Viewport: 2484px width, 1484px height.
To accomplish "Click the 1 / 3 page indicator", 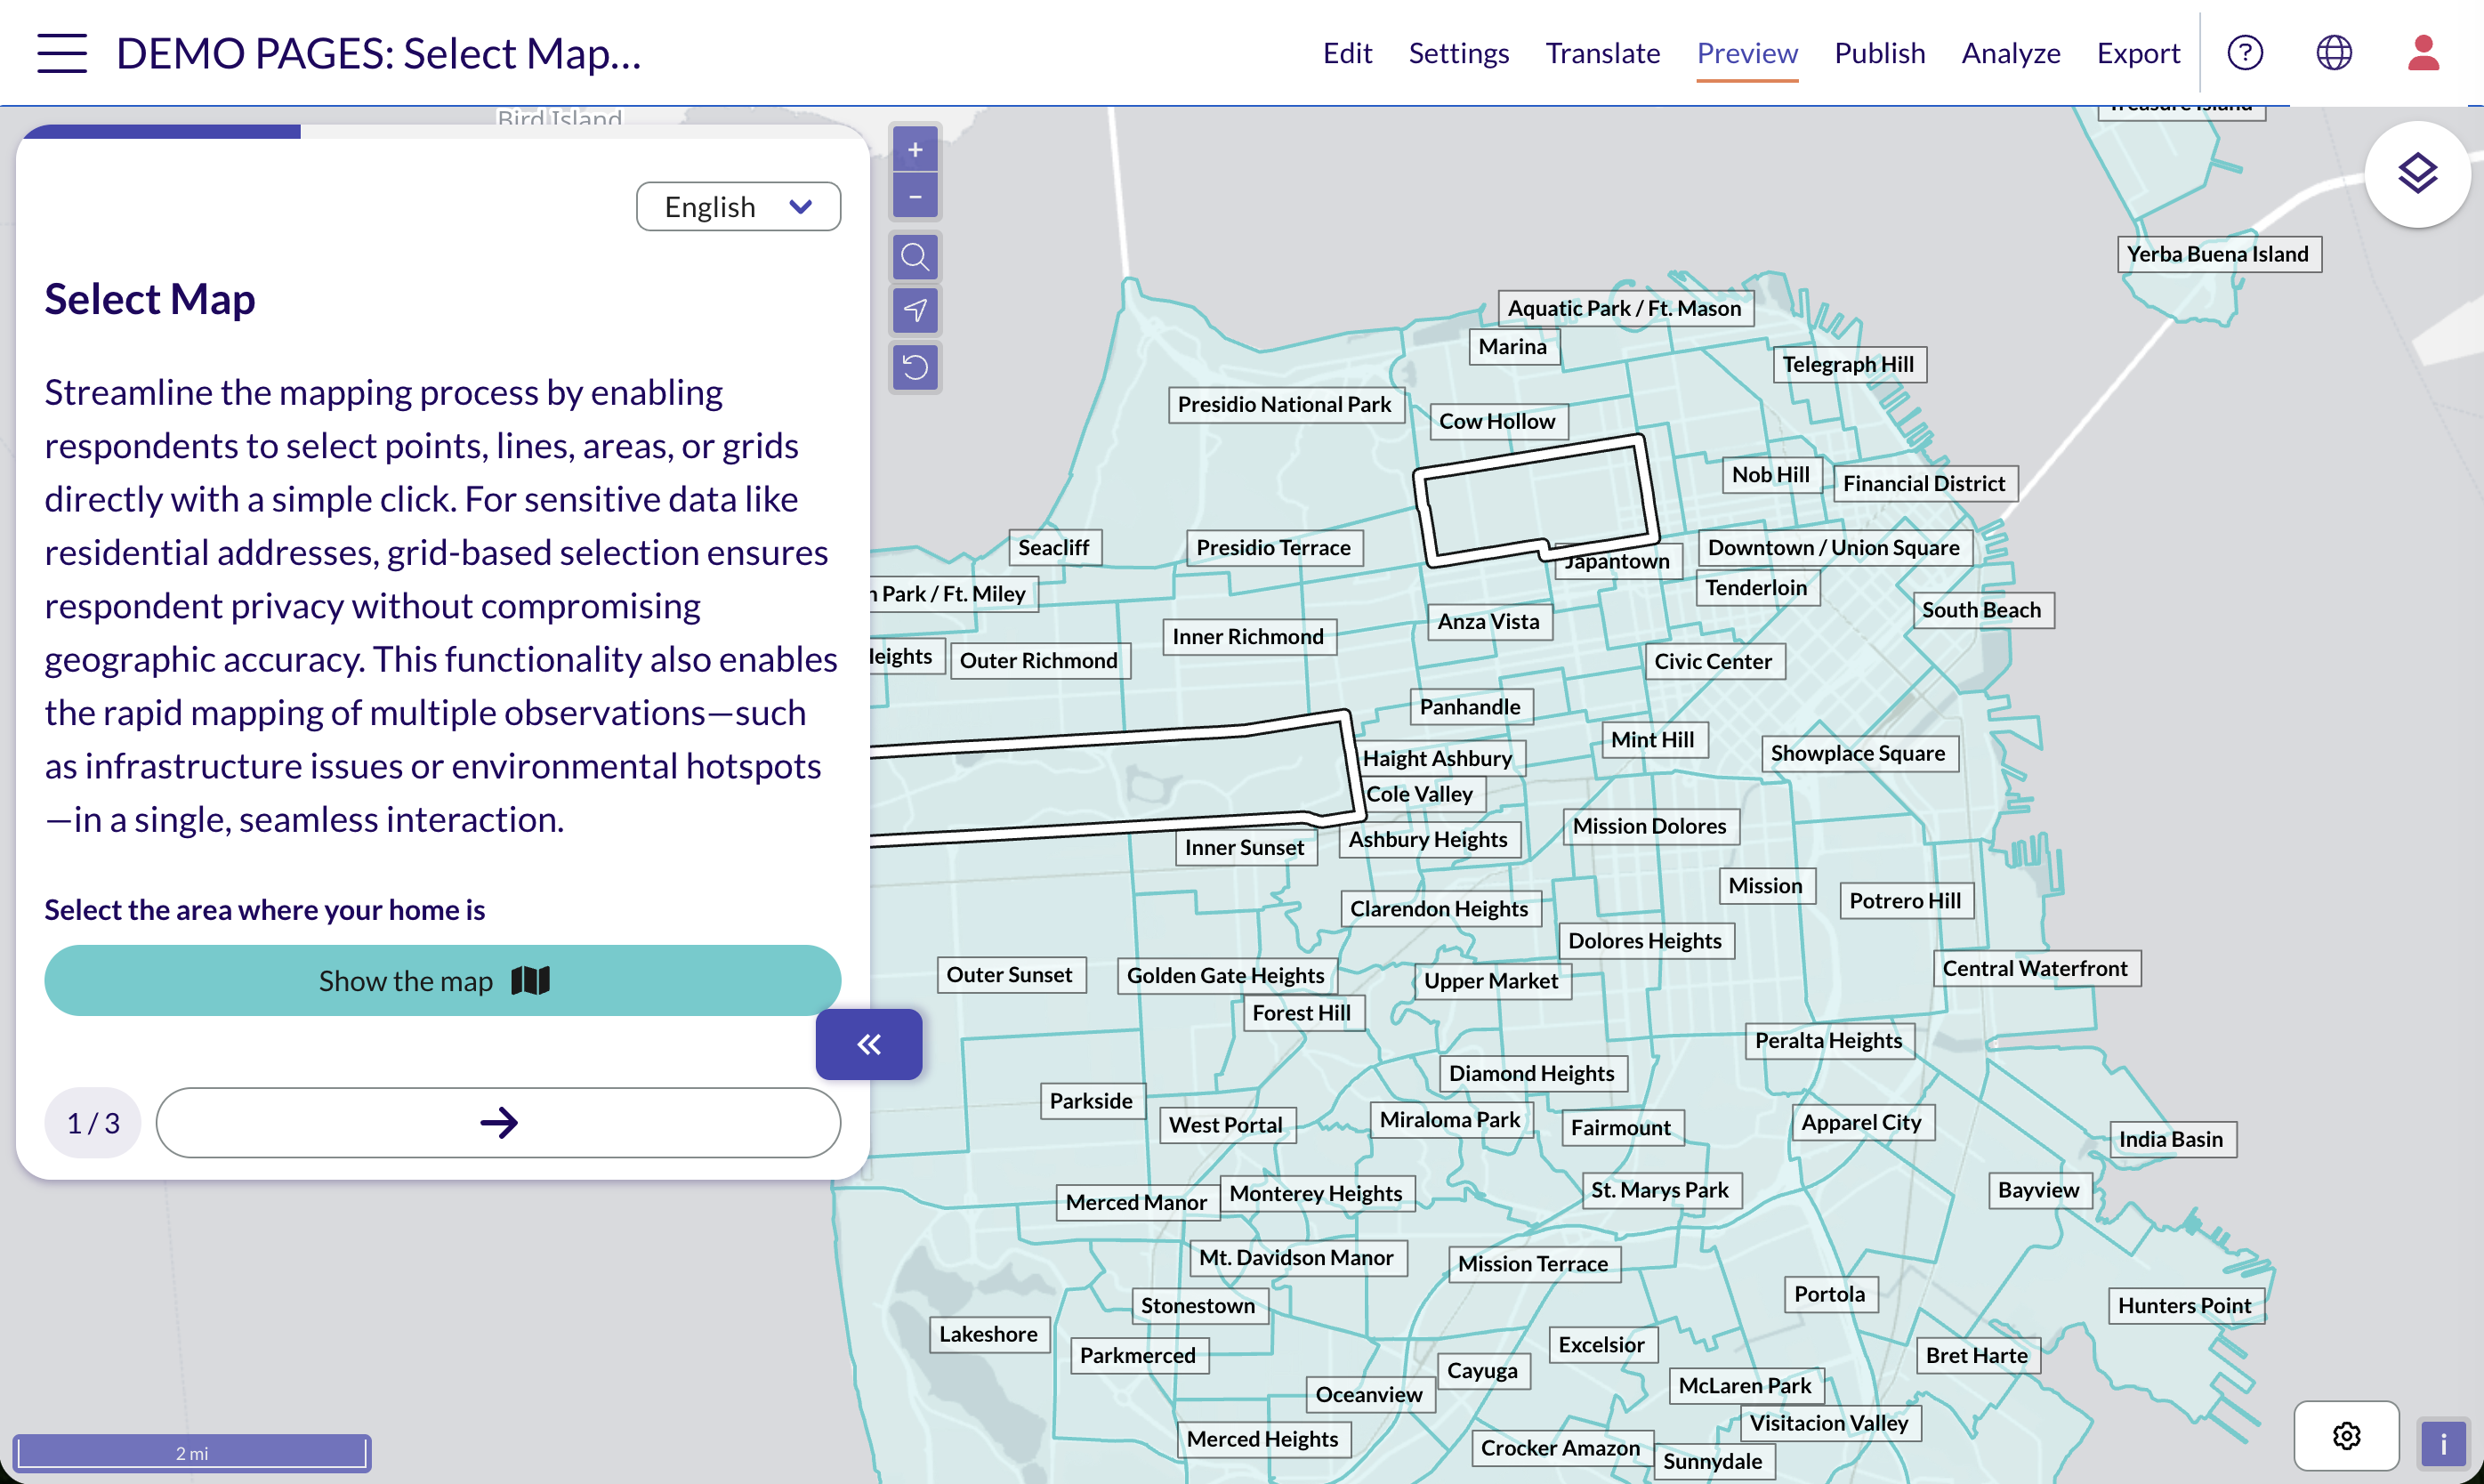I will coord(93,1123).
